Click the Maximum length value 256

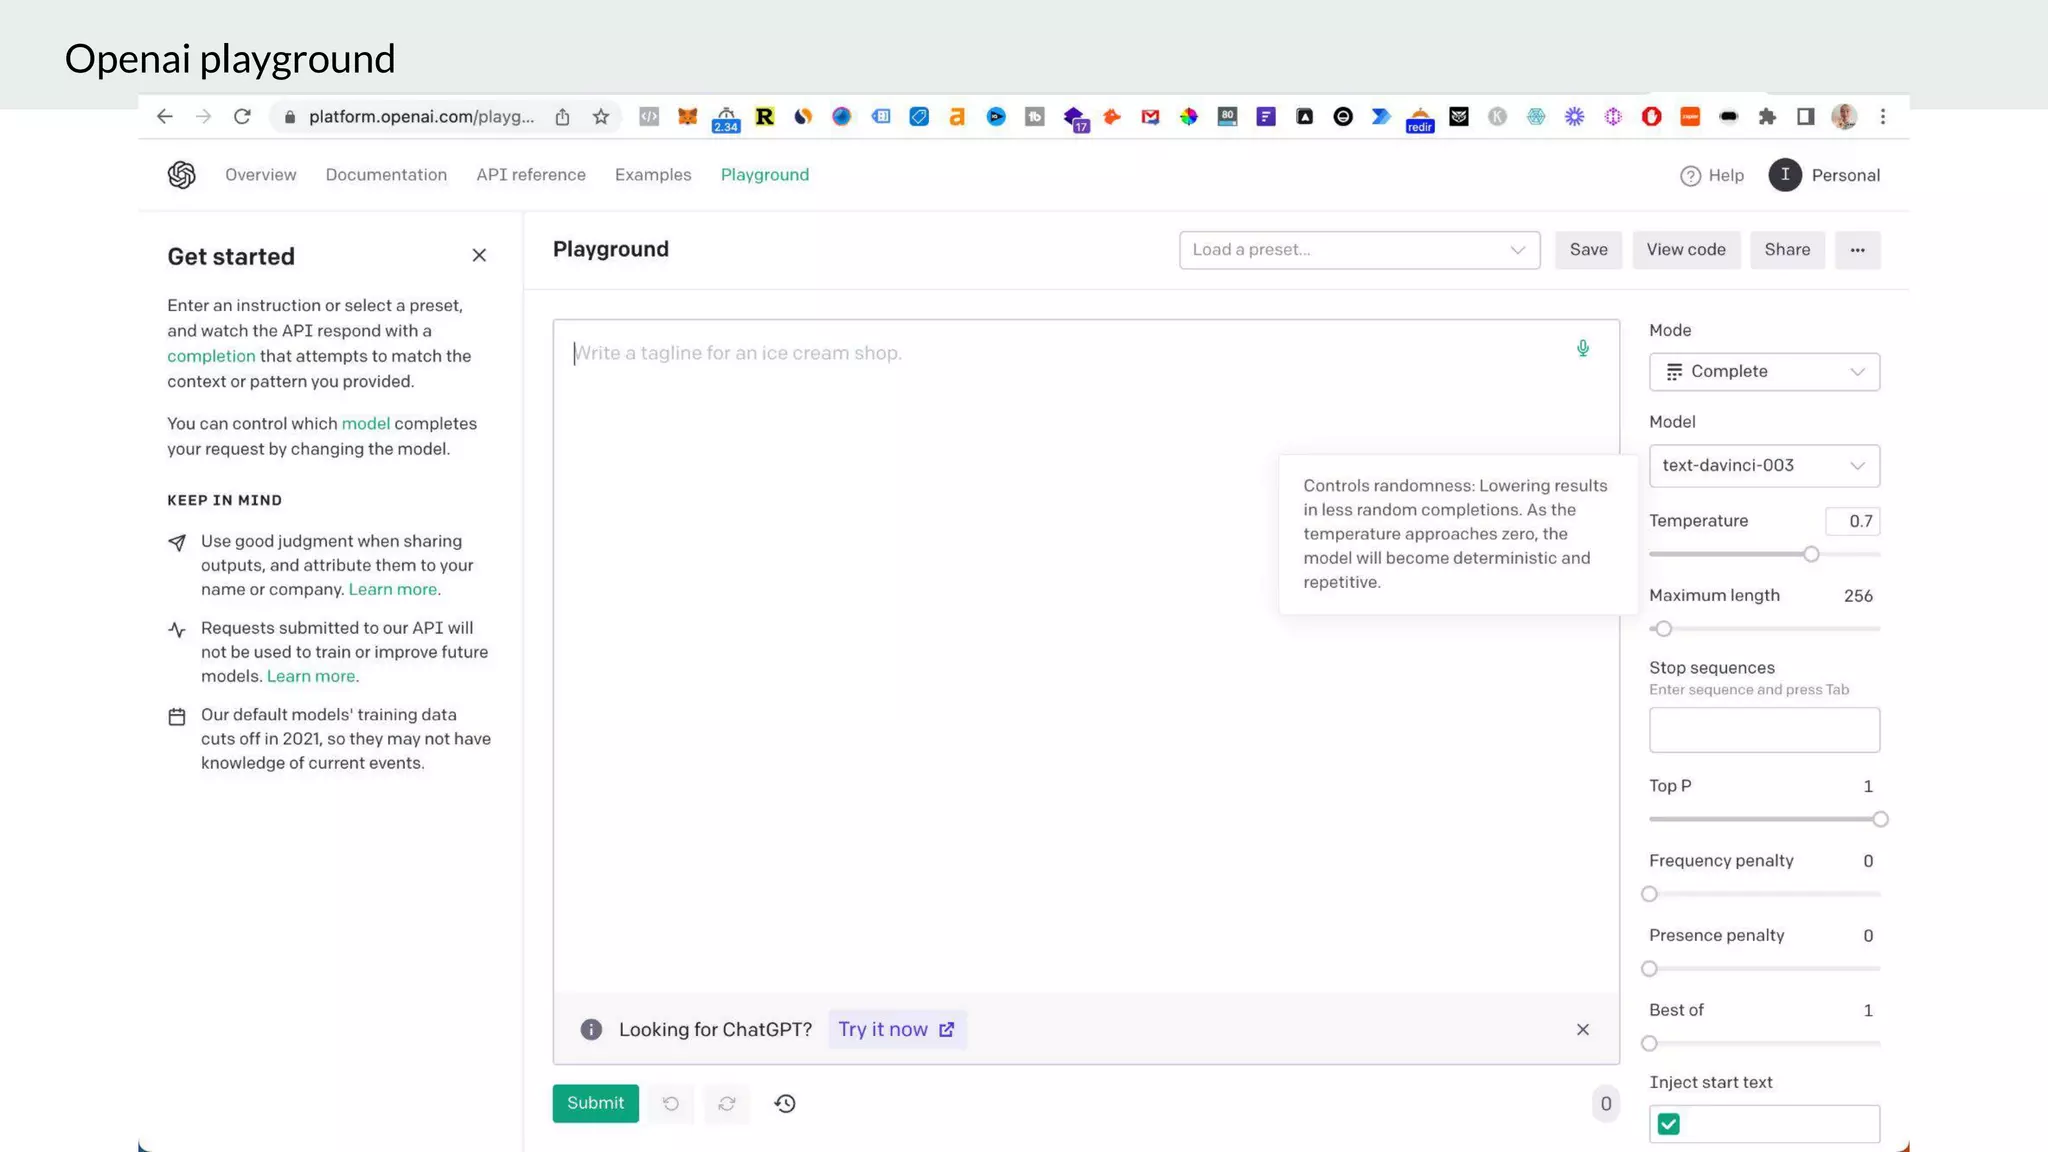1858,596
